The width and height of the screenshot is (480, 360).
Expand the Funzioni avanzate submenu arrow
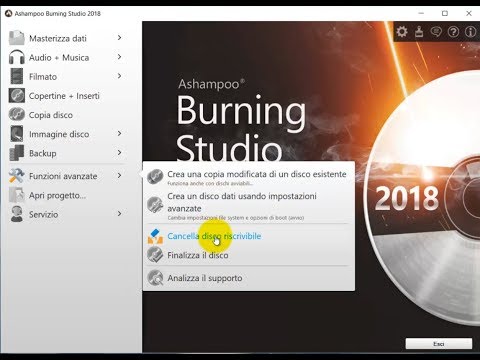[119, 175]
